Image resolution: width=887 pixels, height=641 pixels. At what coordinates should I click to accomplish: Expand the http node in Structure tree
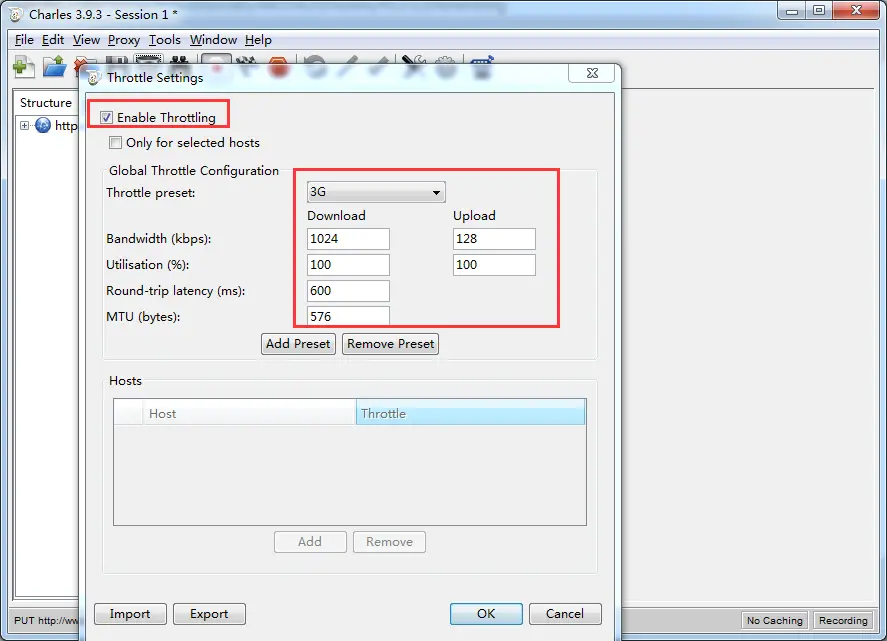click(x=24, y=125)
